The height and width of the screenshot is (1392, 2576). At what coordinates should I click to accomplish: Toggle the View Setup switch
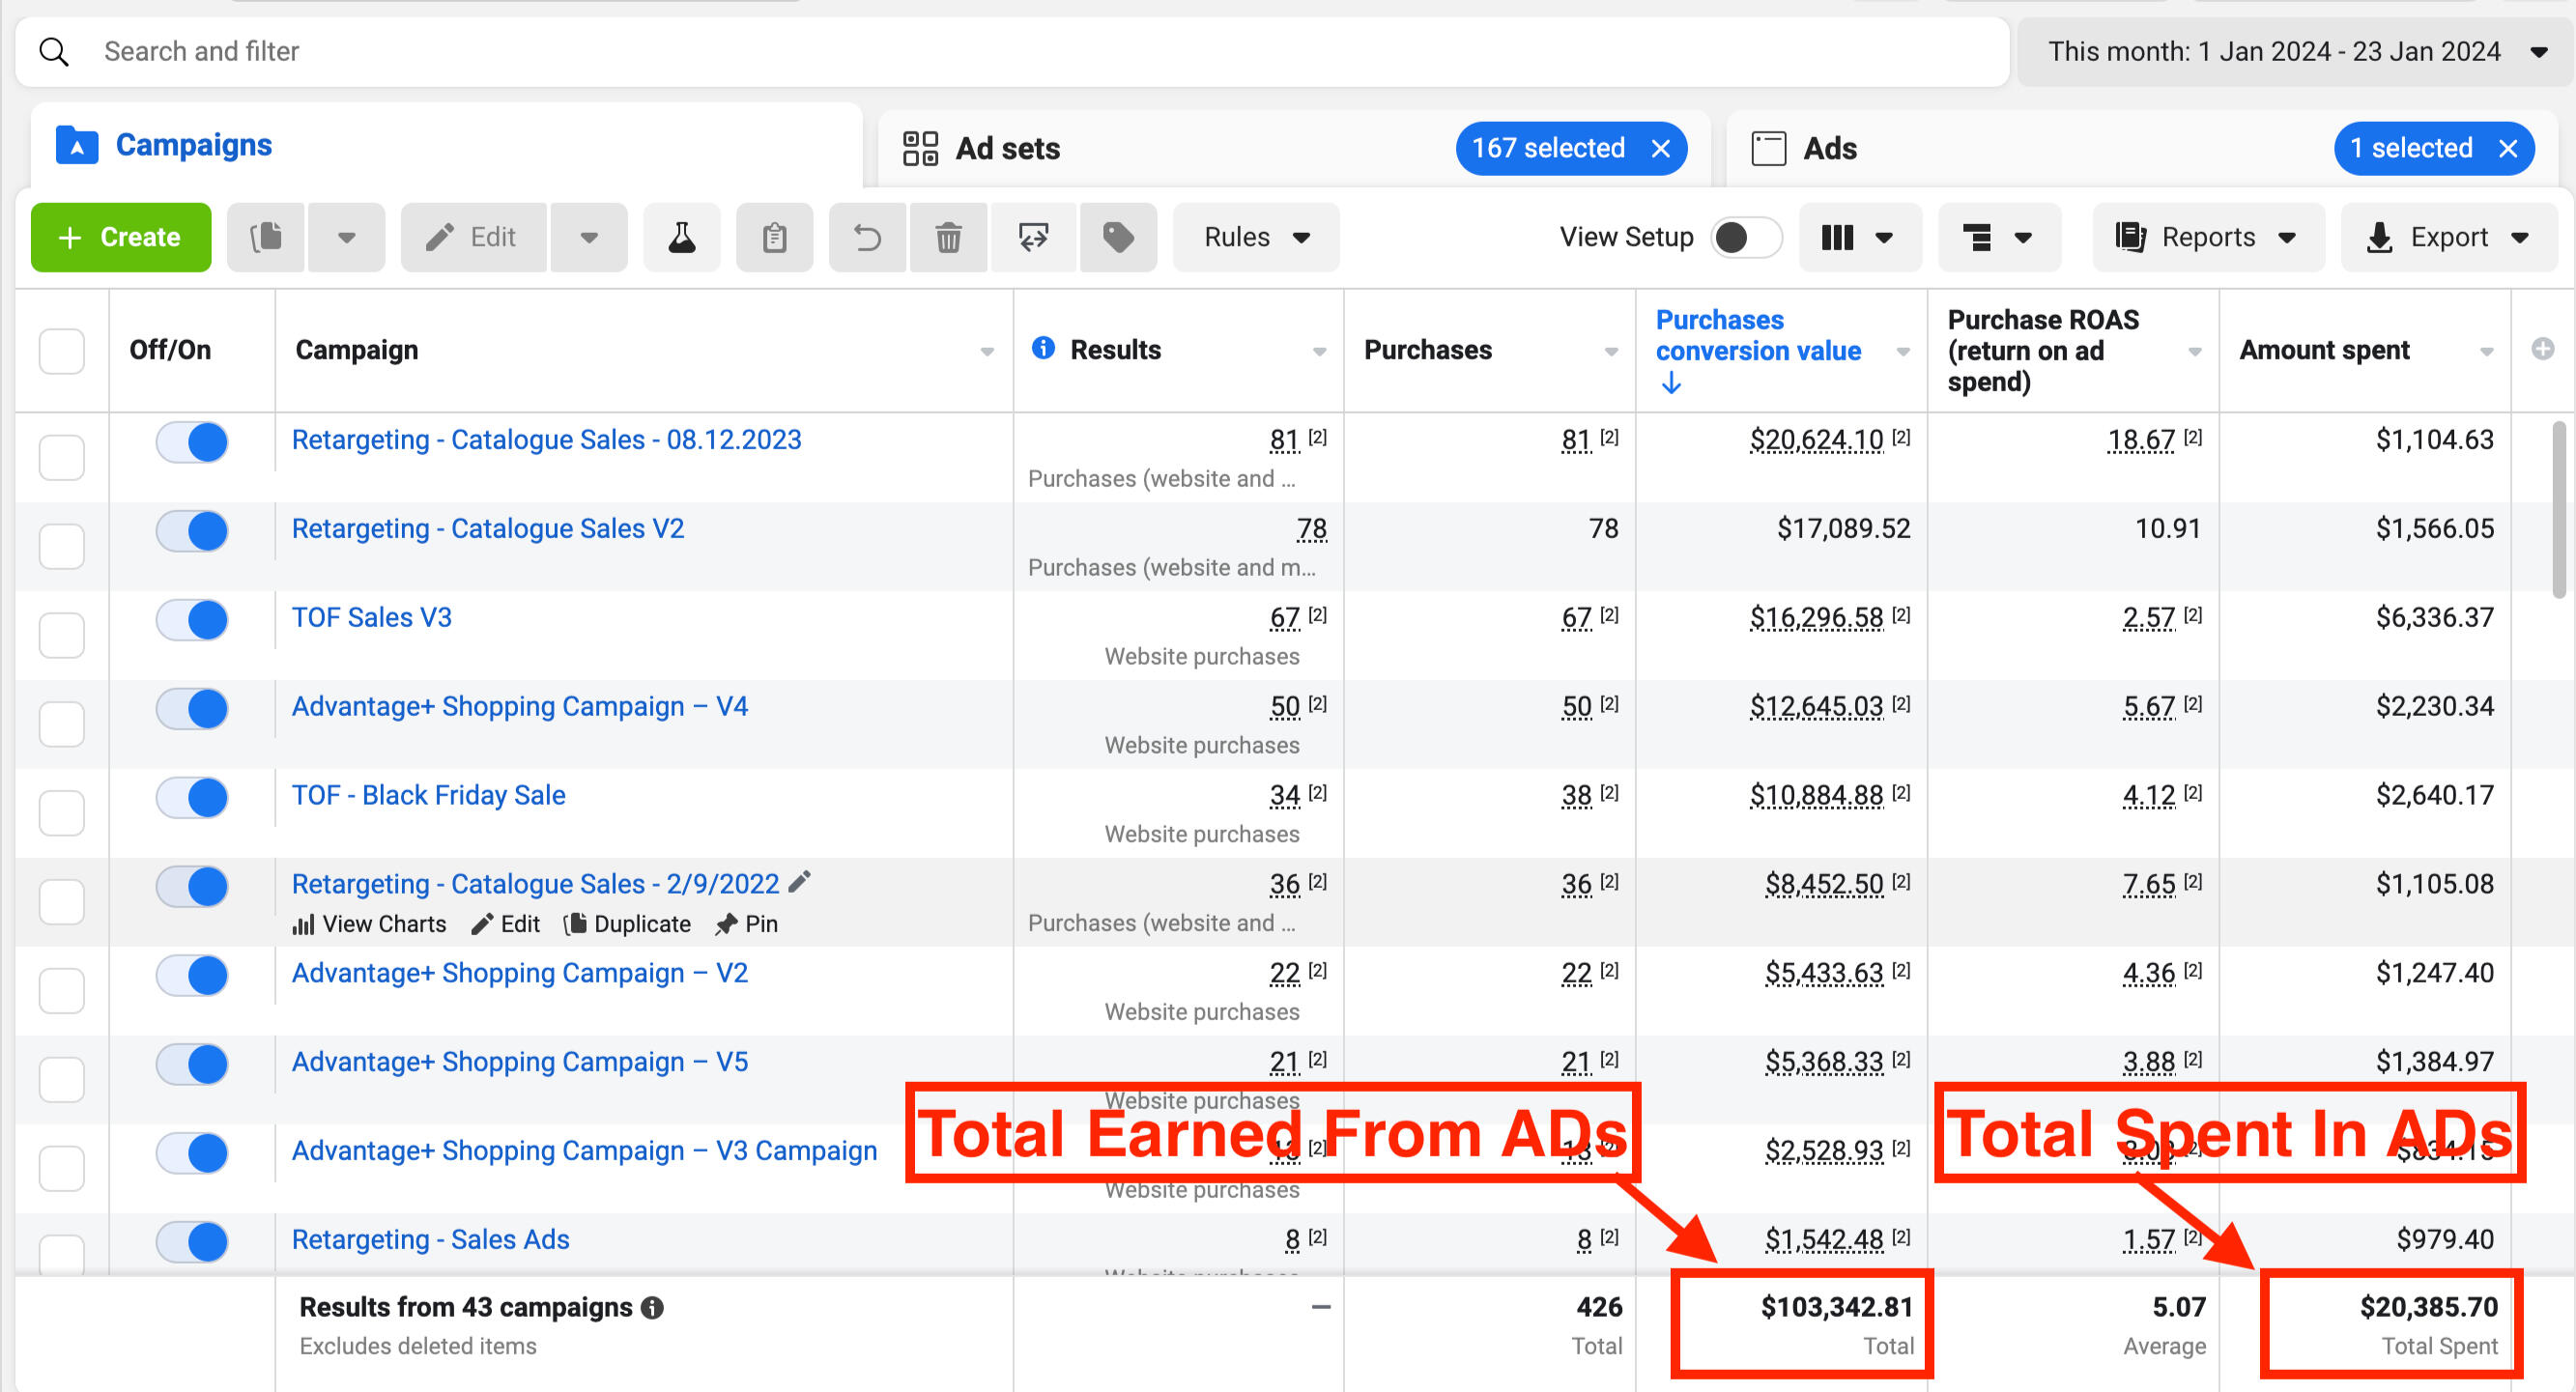click(1745, 237)
